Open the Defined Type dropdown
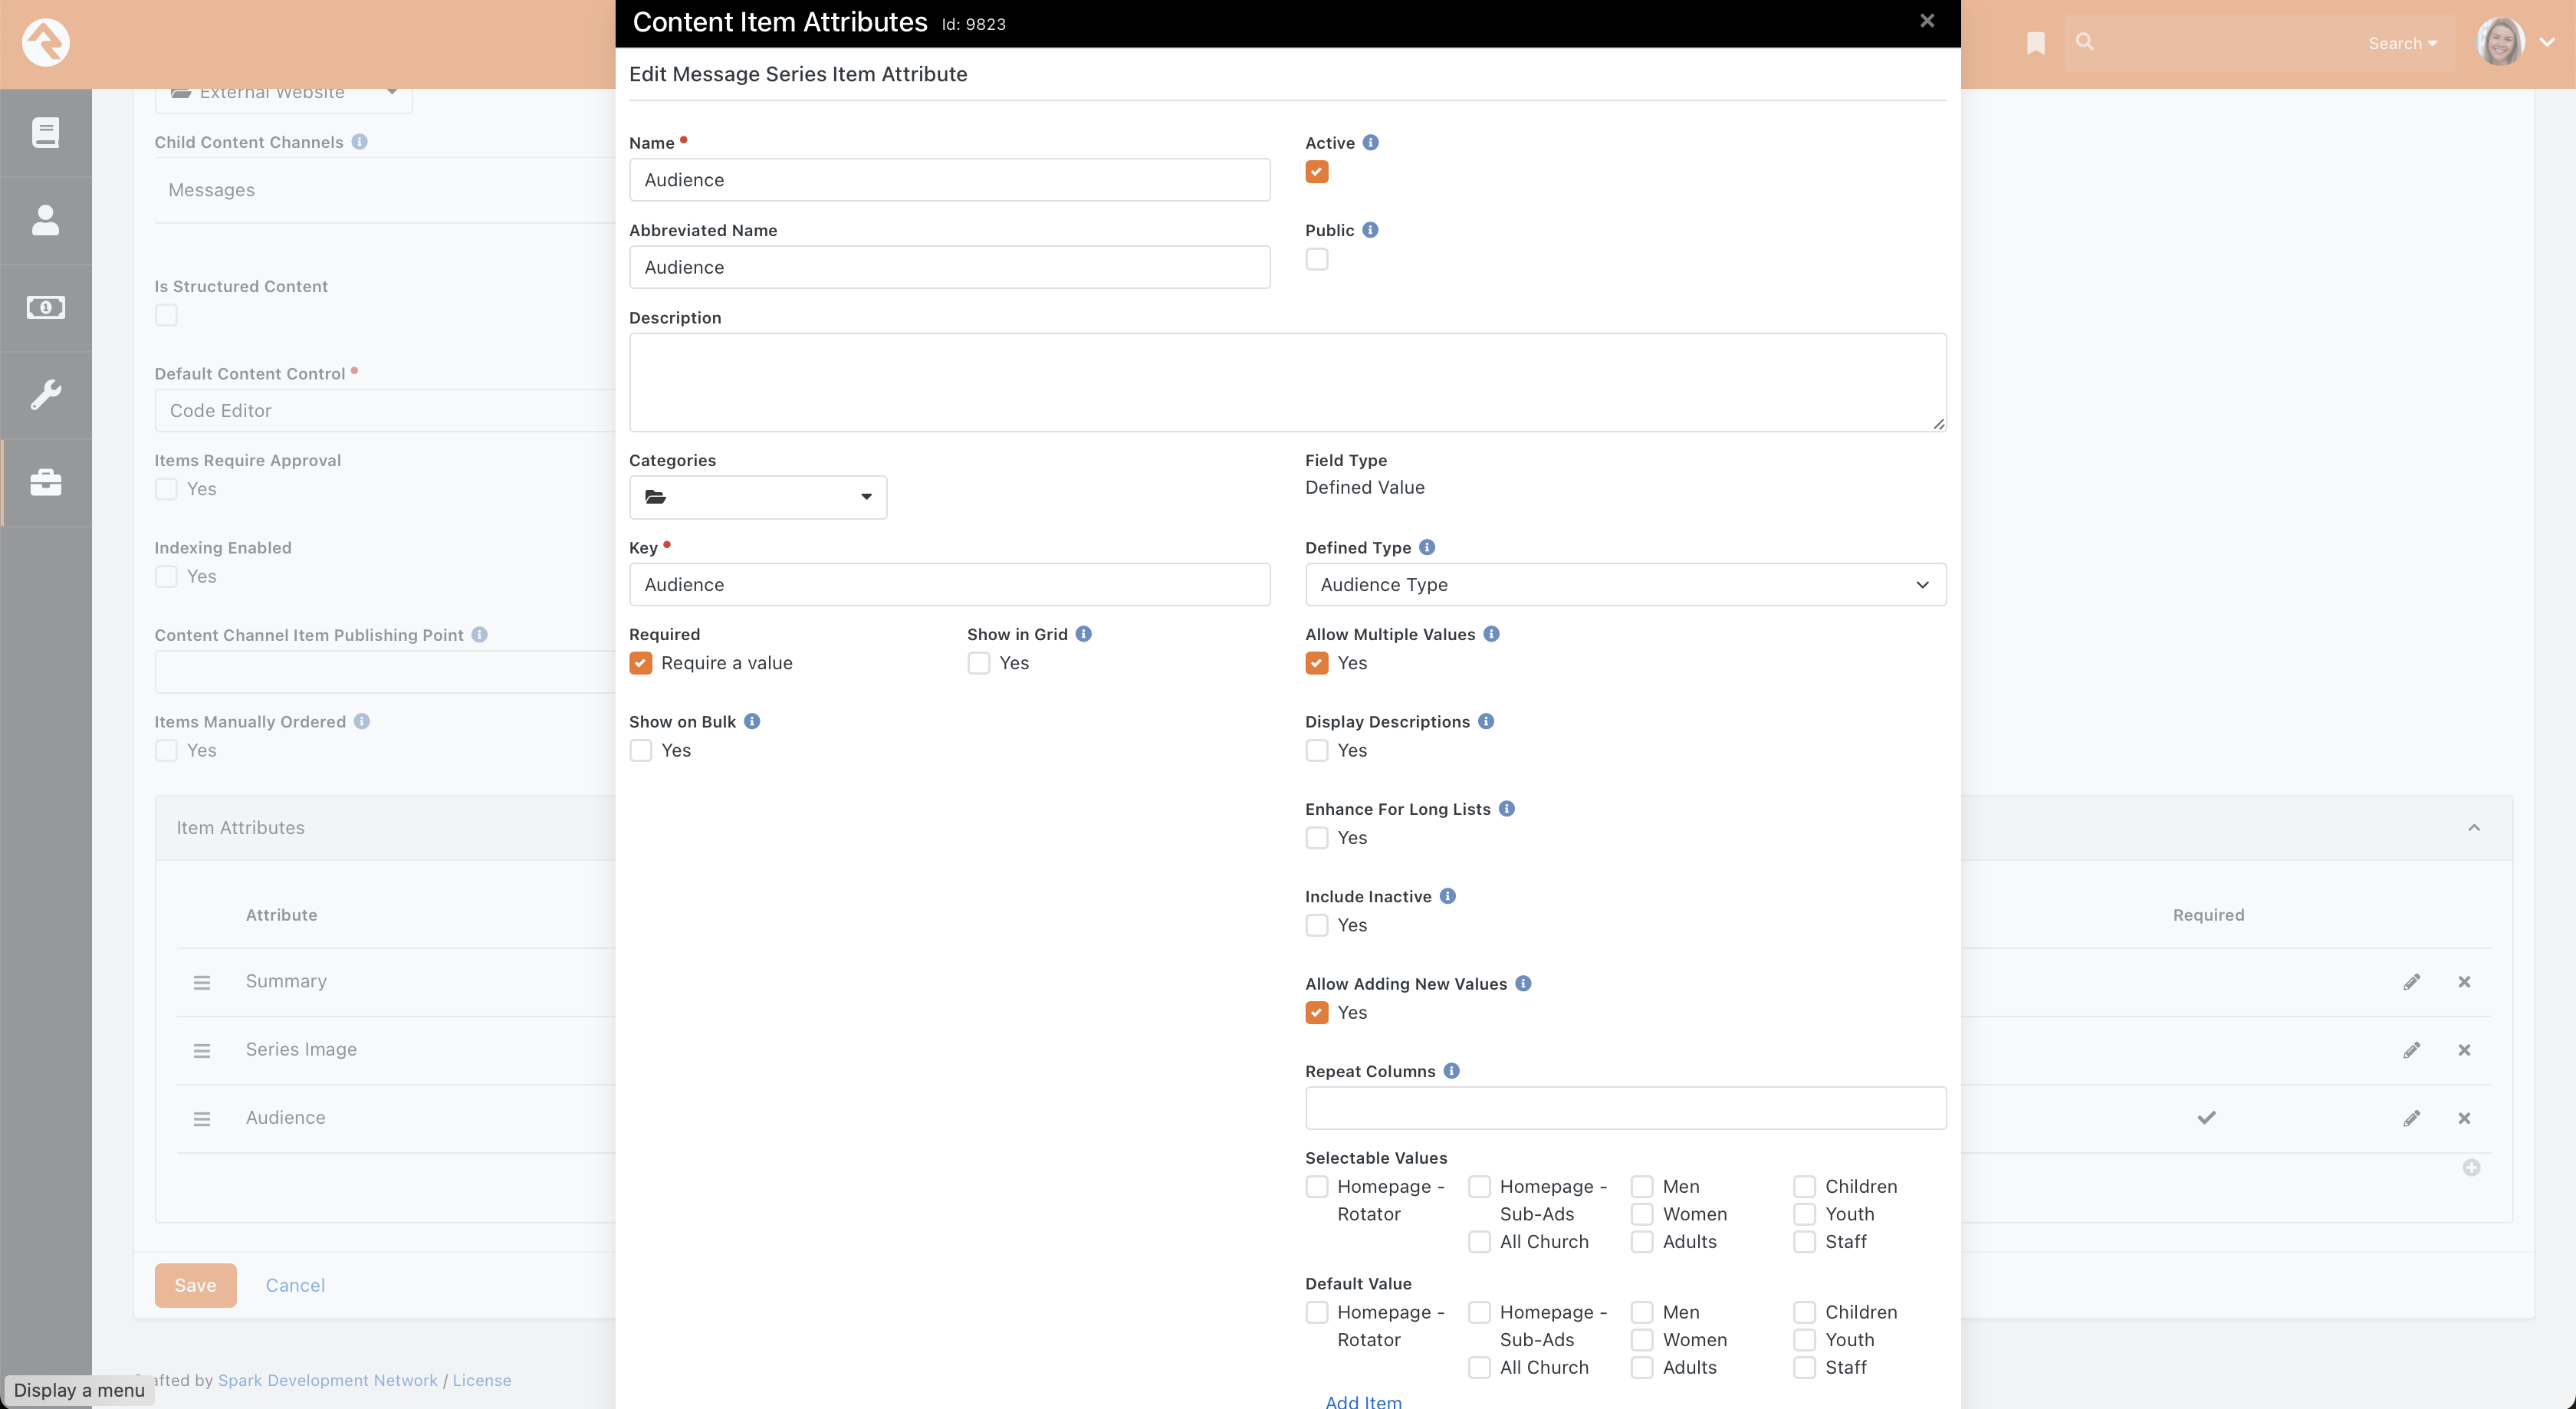The height and width of the screenshot is (1409, 2576). pyautogui.click(x=1625, y=585)
